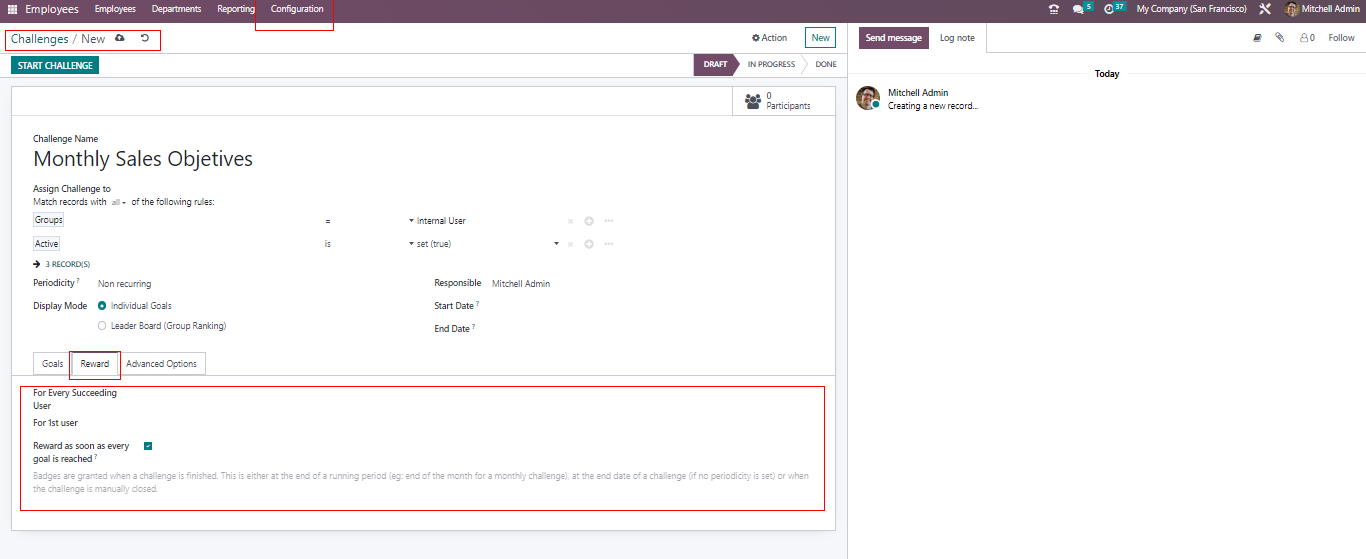The height and width of the screenshot is (559, 1366).
Task: Discard changes with the undo icon
Action: [x=145, y=39]
